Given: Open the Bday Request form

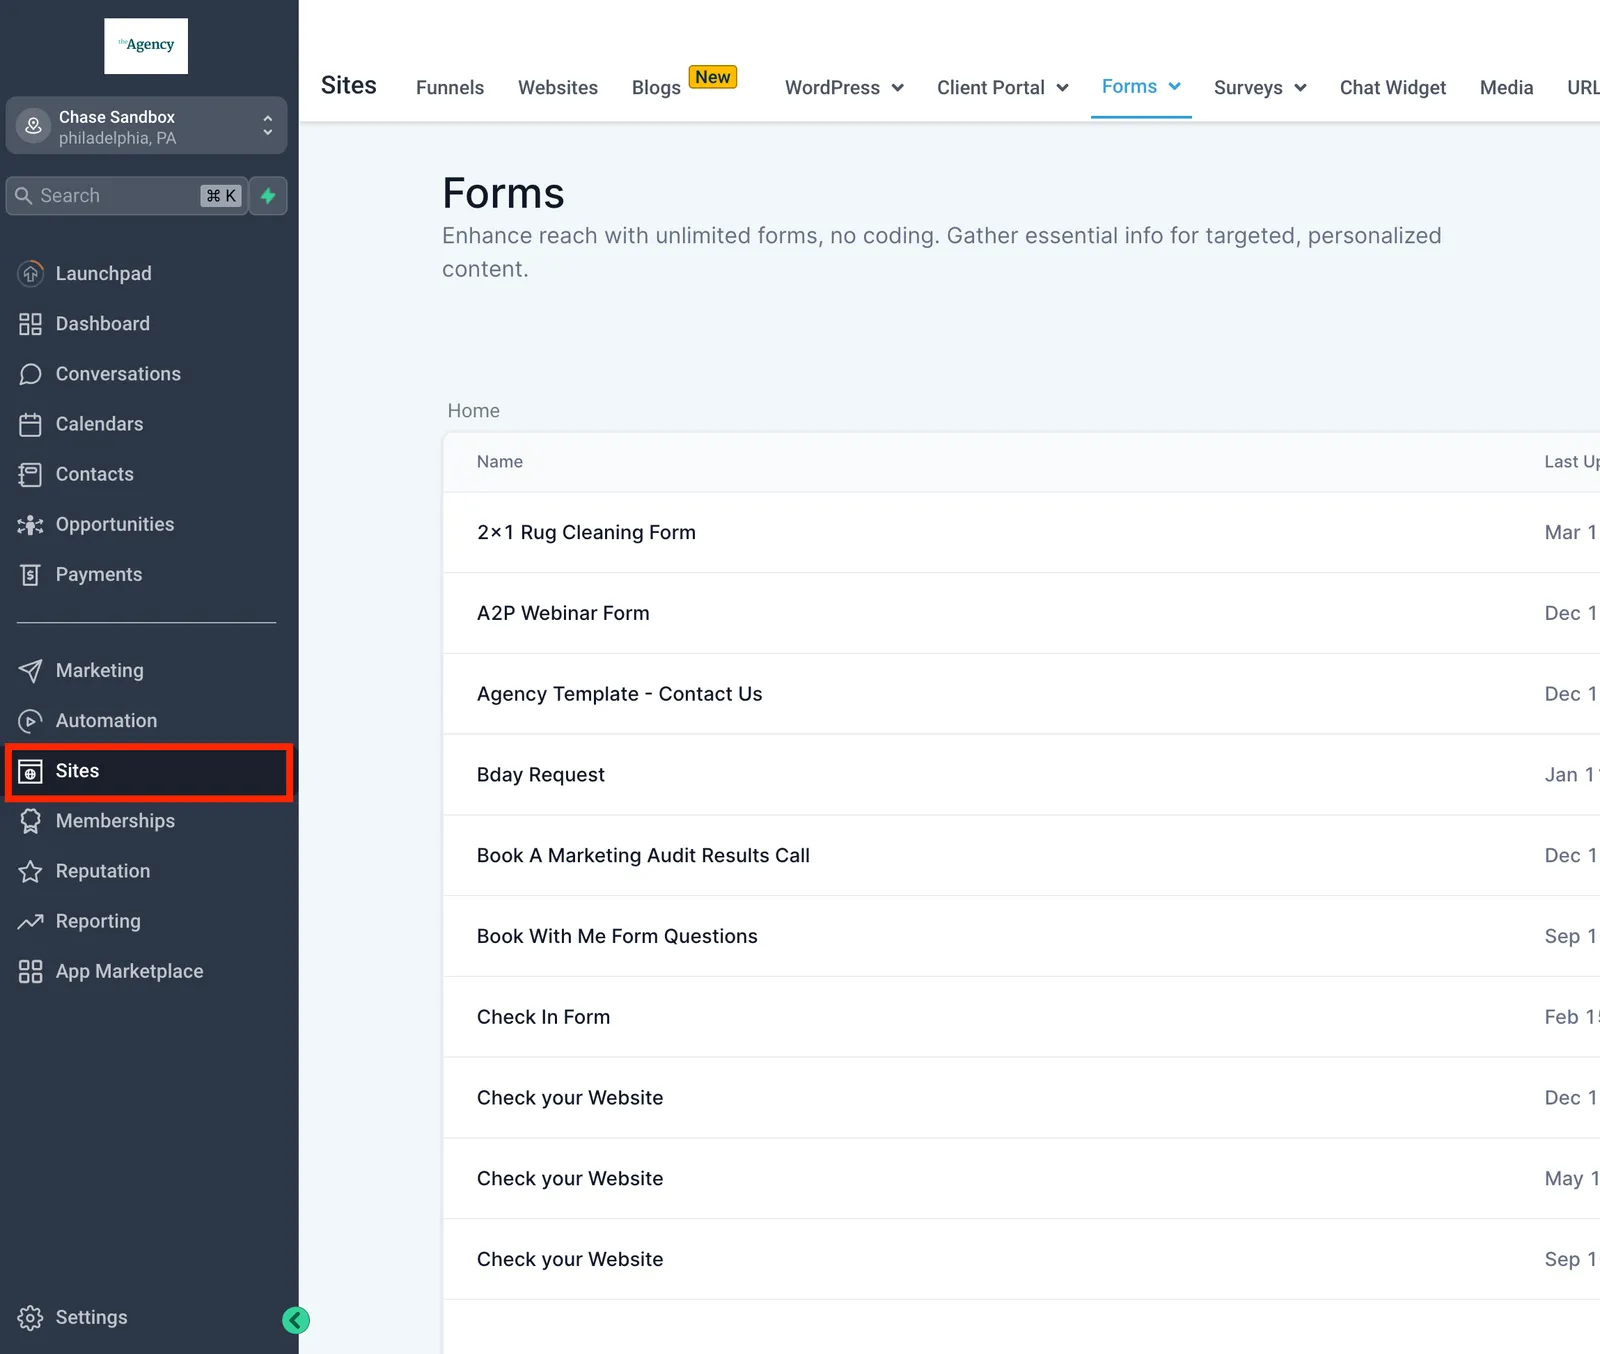Looking at the screenshot, I should [541, 775].
